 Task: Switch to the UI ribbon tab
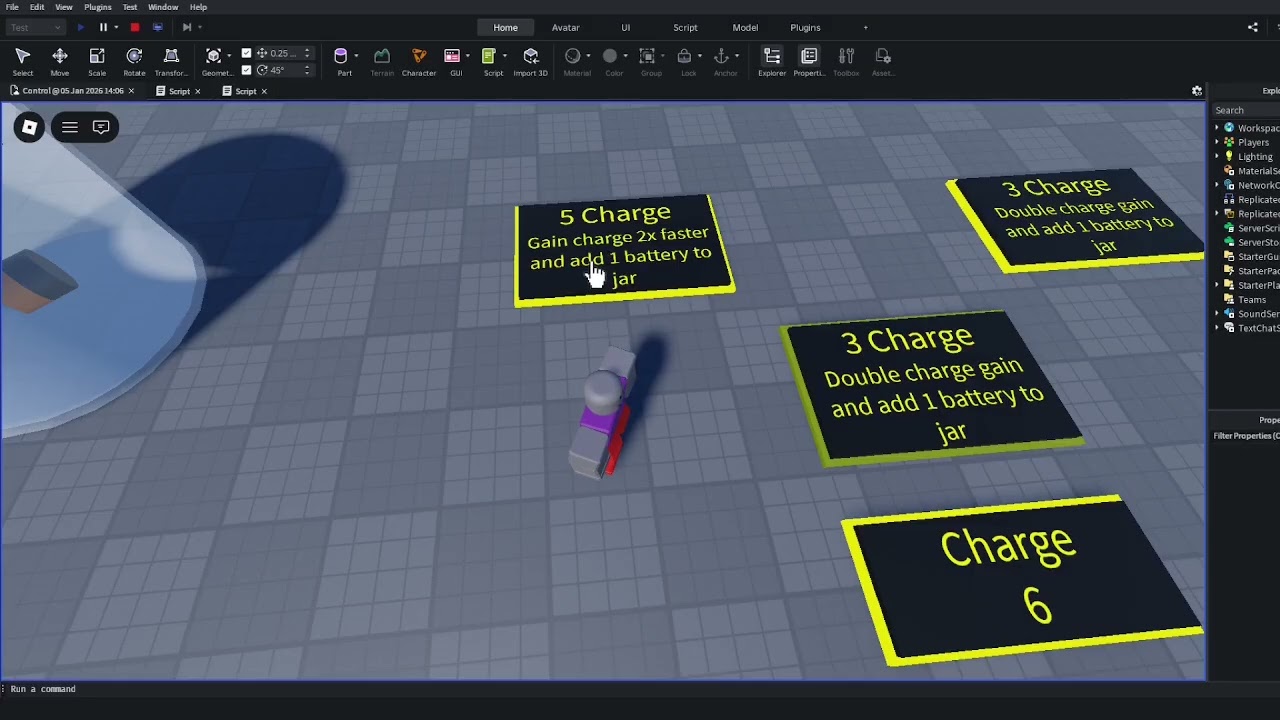tap(626, 27)
